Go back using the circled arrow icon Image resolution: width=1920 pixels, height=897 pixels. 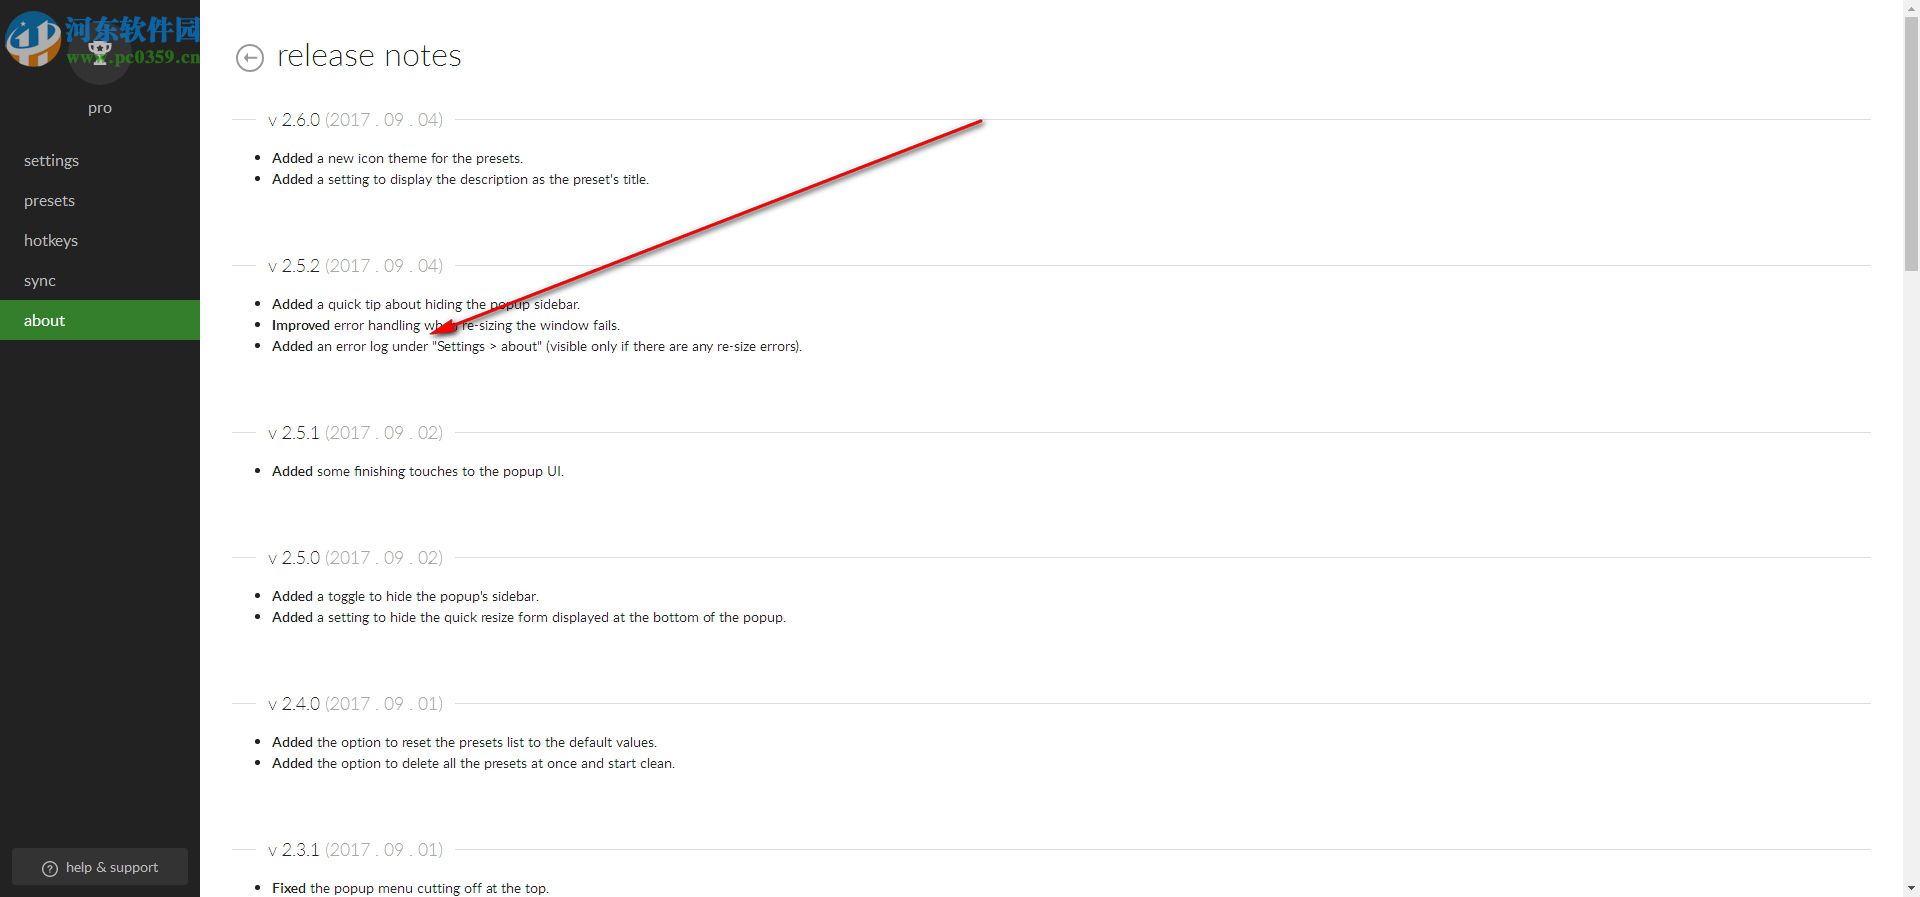(249, 58)
